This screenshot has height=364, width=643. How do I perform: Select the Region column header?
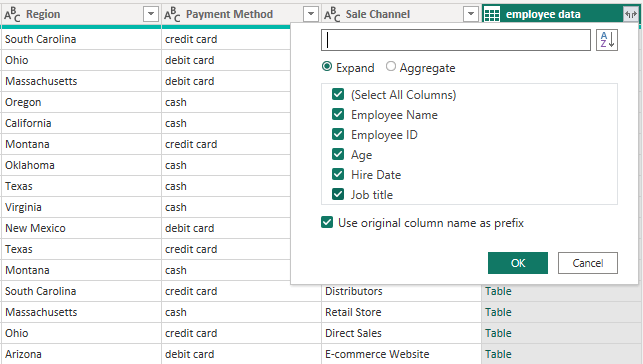(81, 14)
